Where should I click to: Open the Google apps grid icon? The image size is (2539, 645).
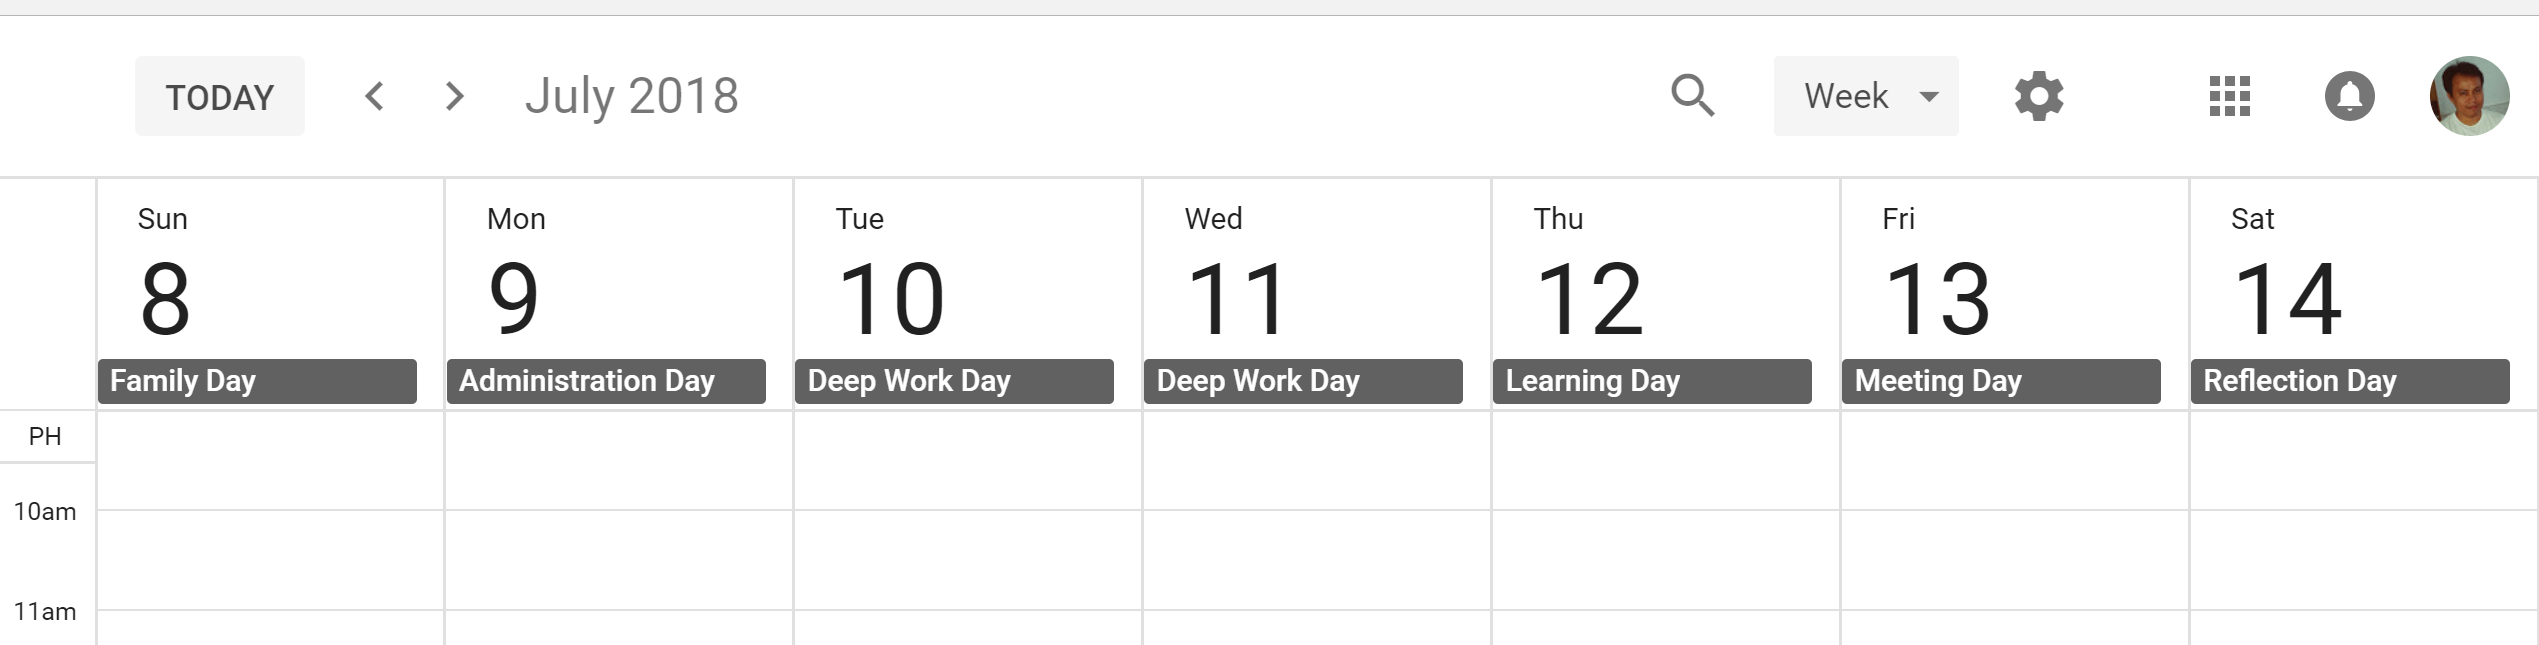[x=2229, y=96]
